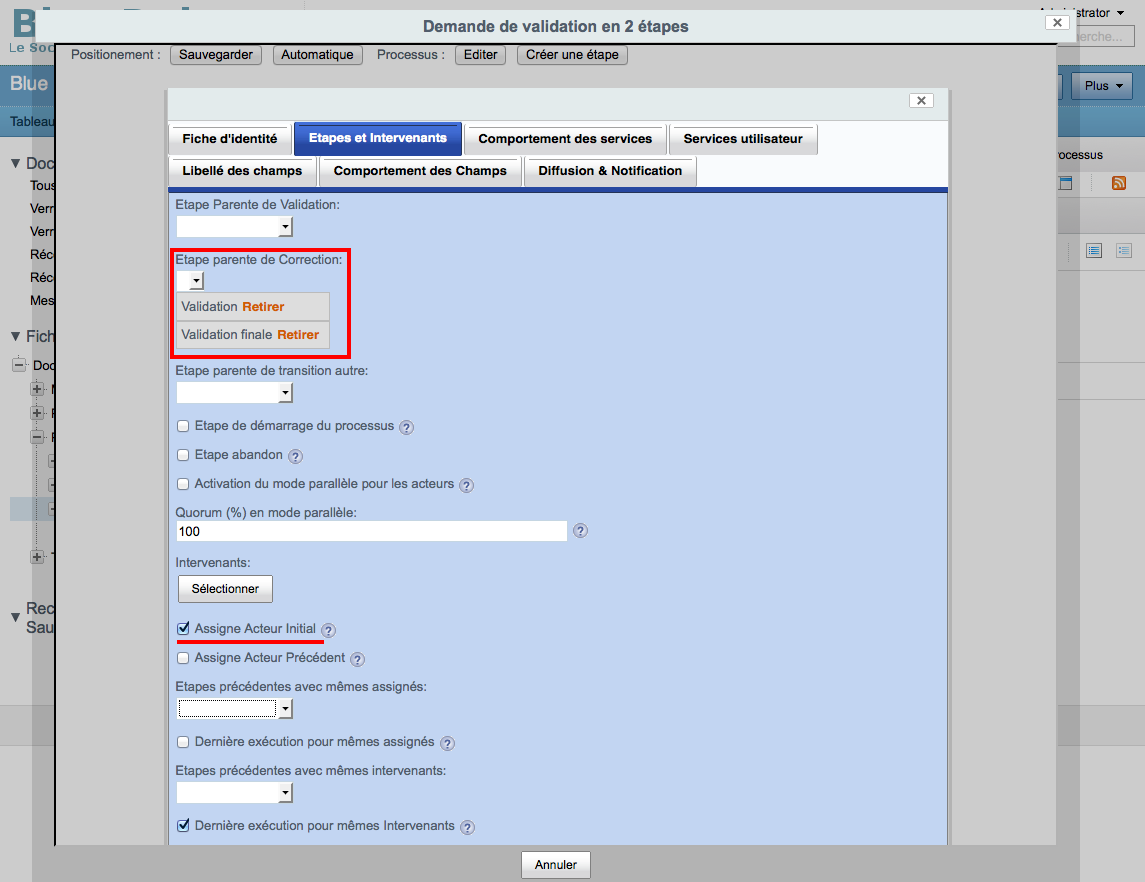Click help icon next to Quorum field
1145x882 pixels.
pos(581,531)
